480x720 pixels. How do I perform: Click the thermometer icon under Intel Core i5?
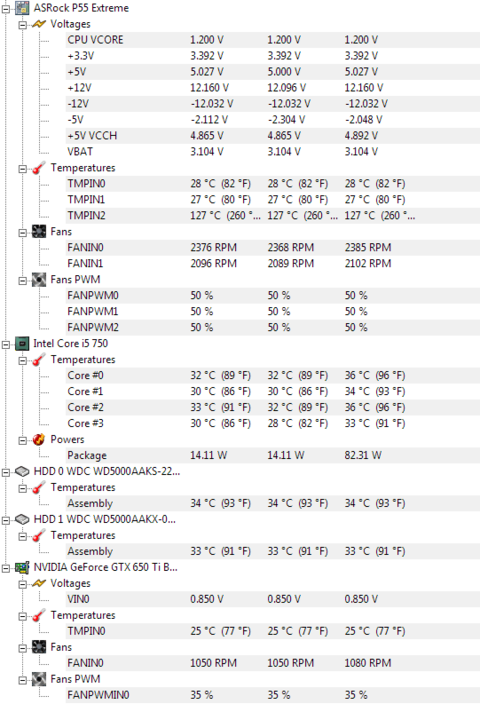39,360
